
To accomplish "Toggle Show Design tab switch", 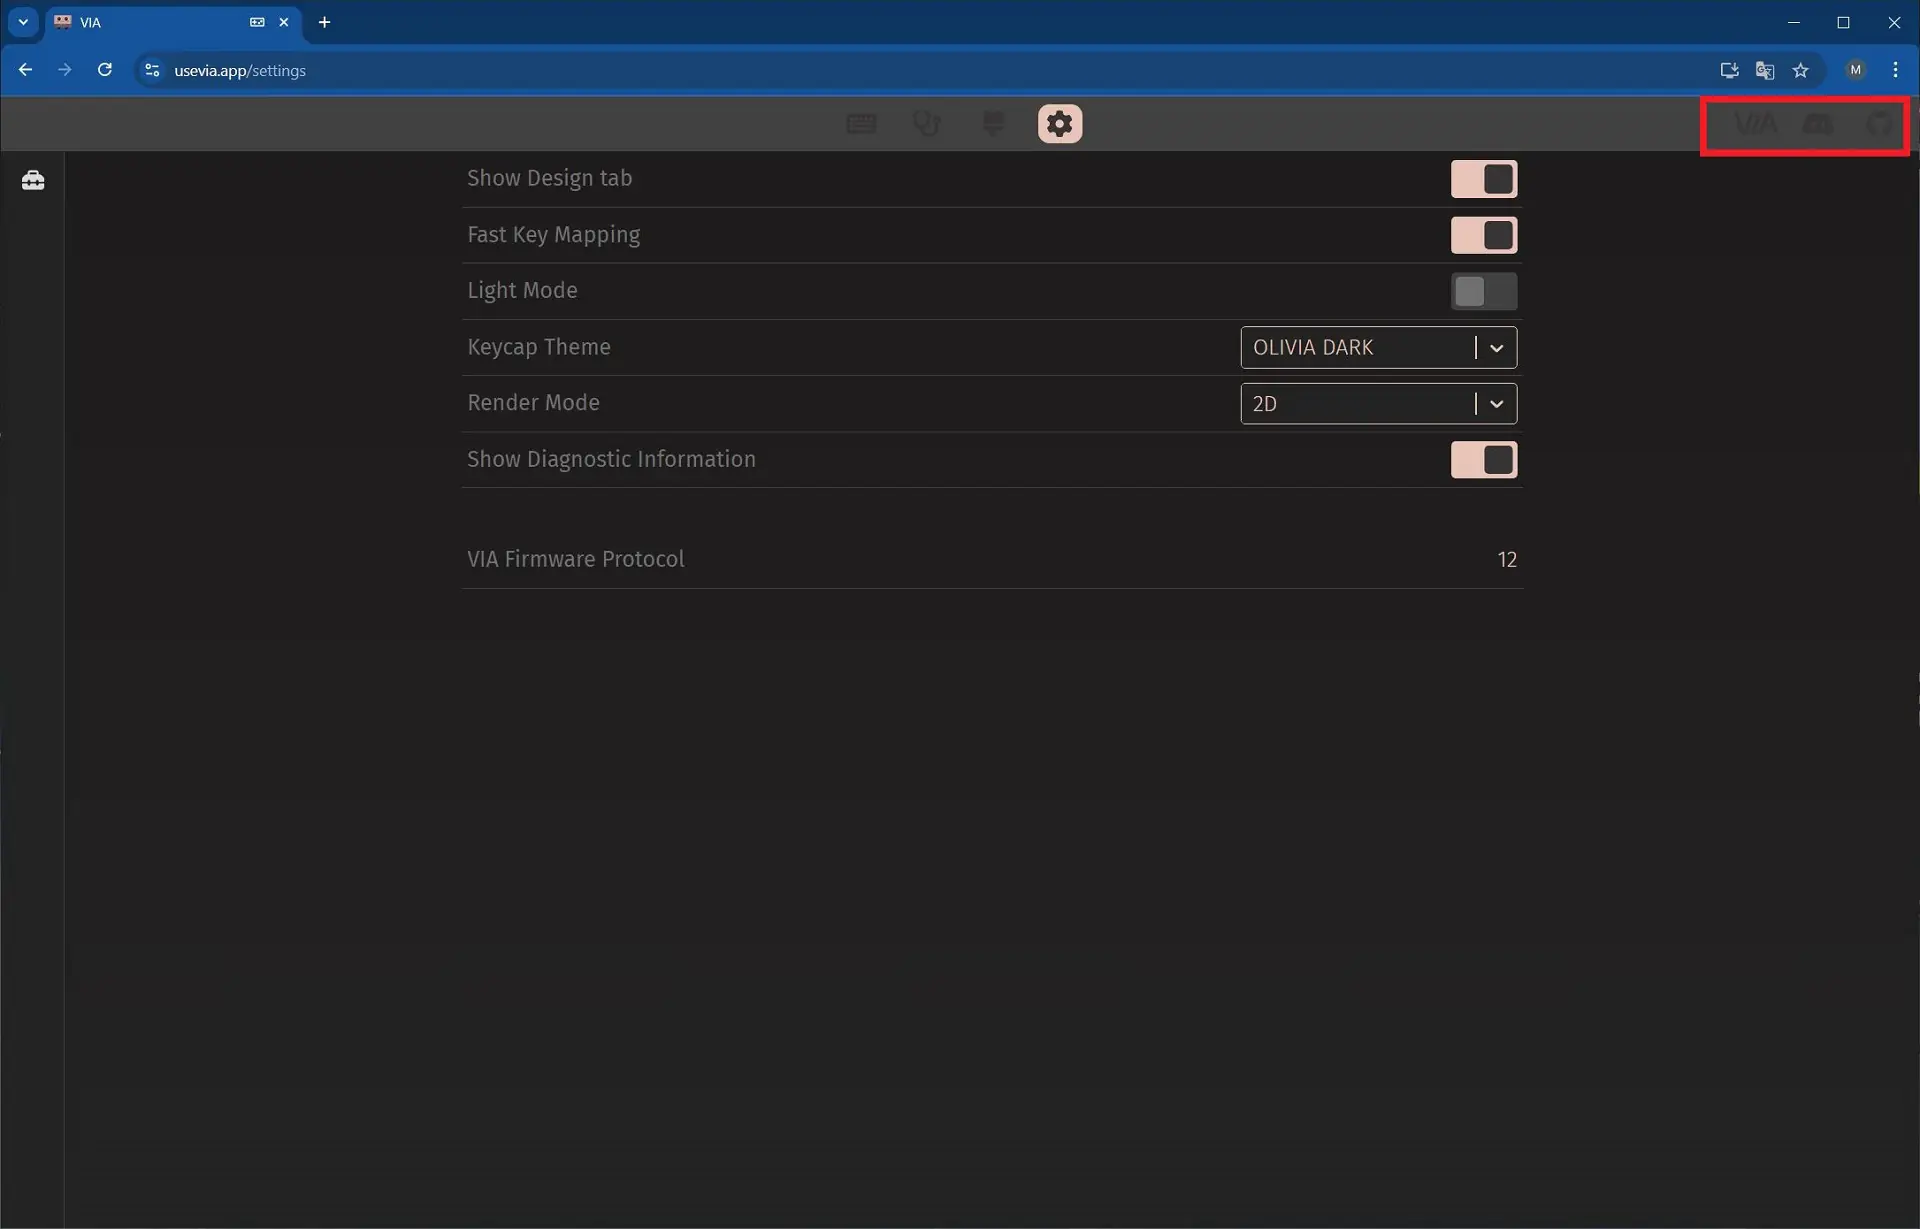I will pyautogui.click(x=1483, y=179).
